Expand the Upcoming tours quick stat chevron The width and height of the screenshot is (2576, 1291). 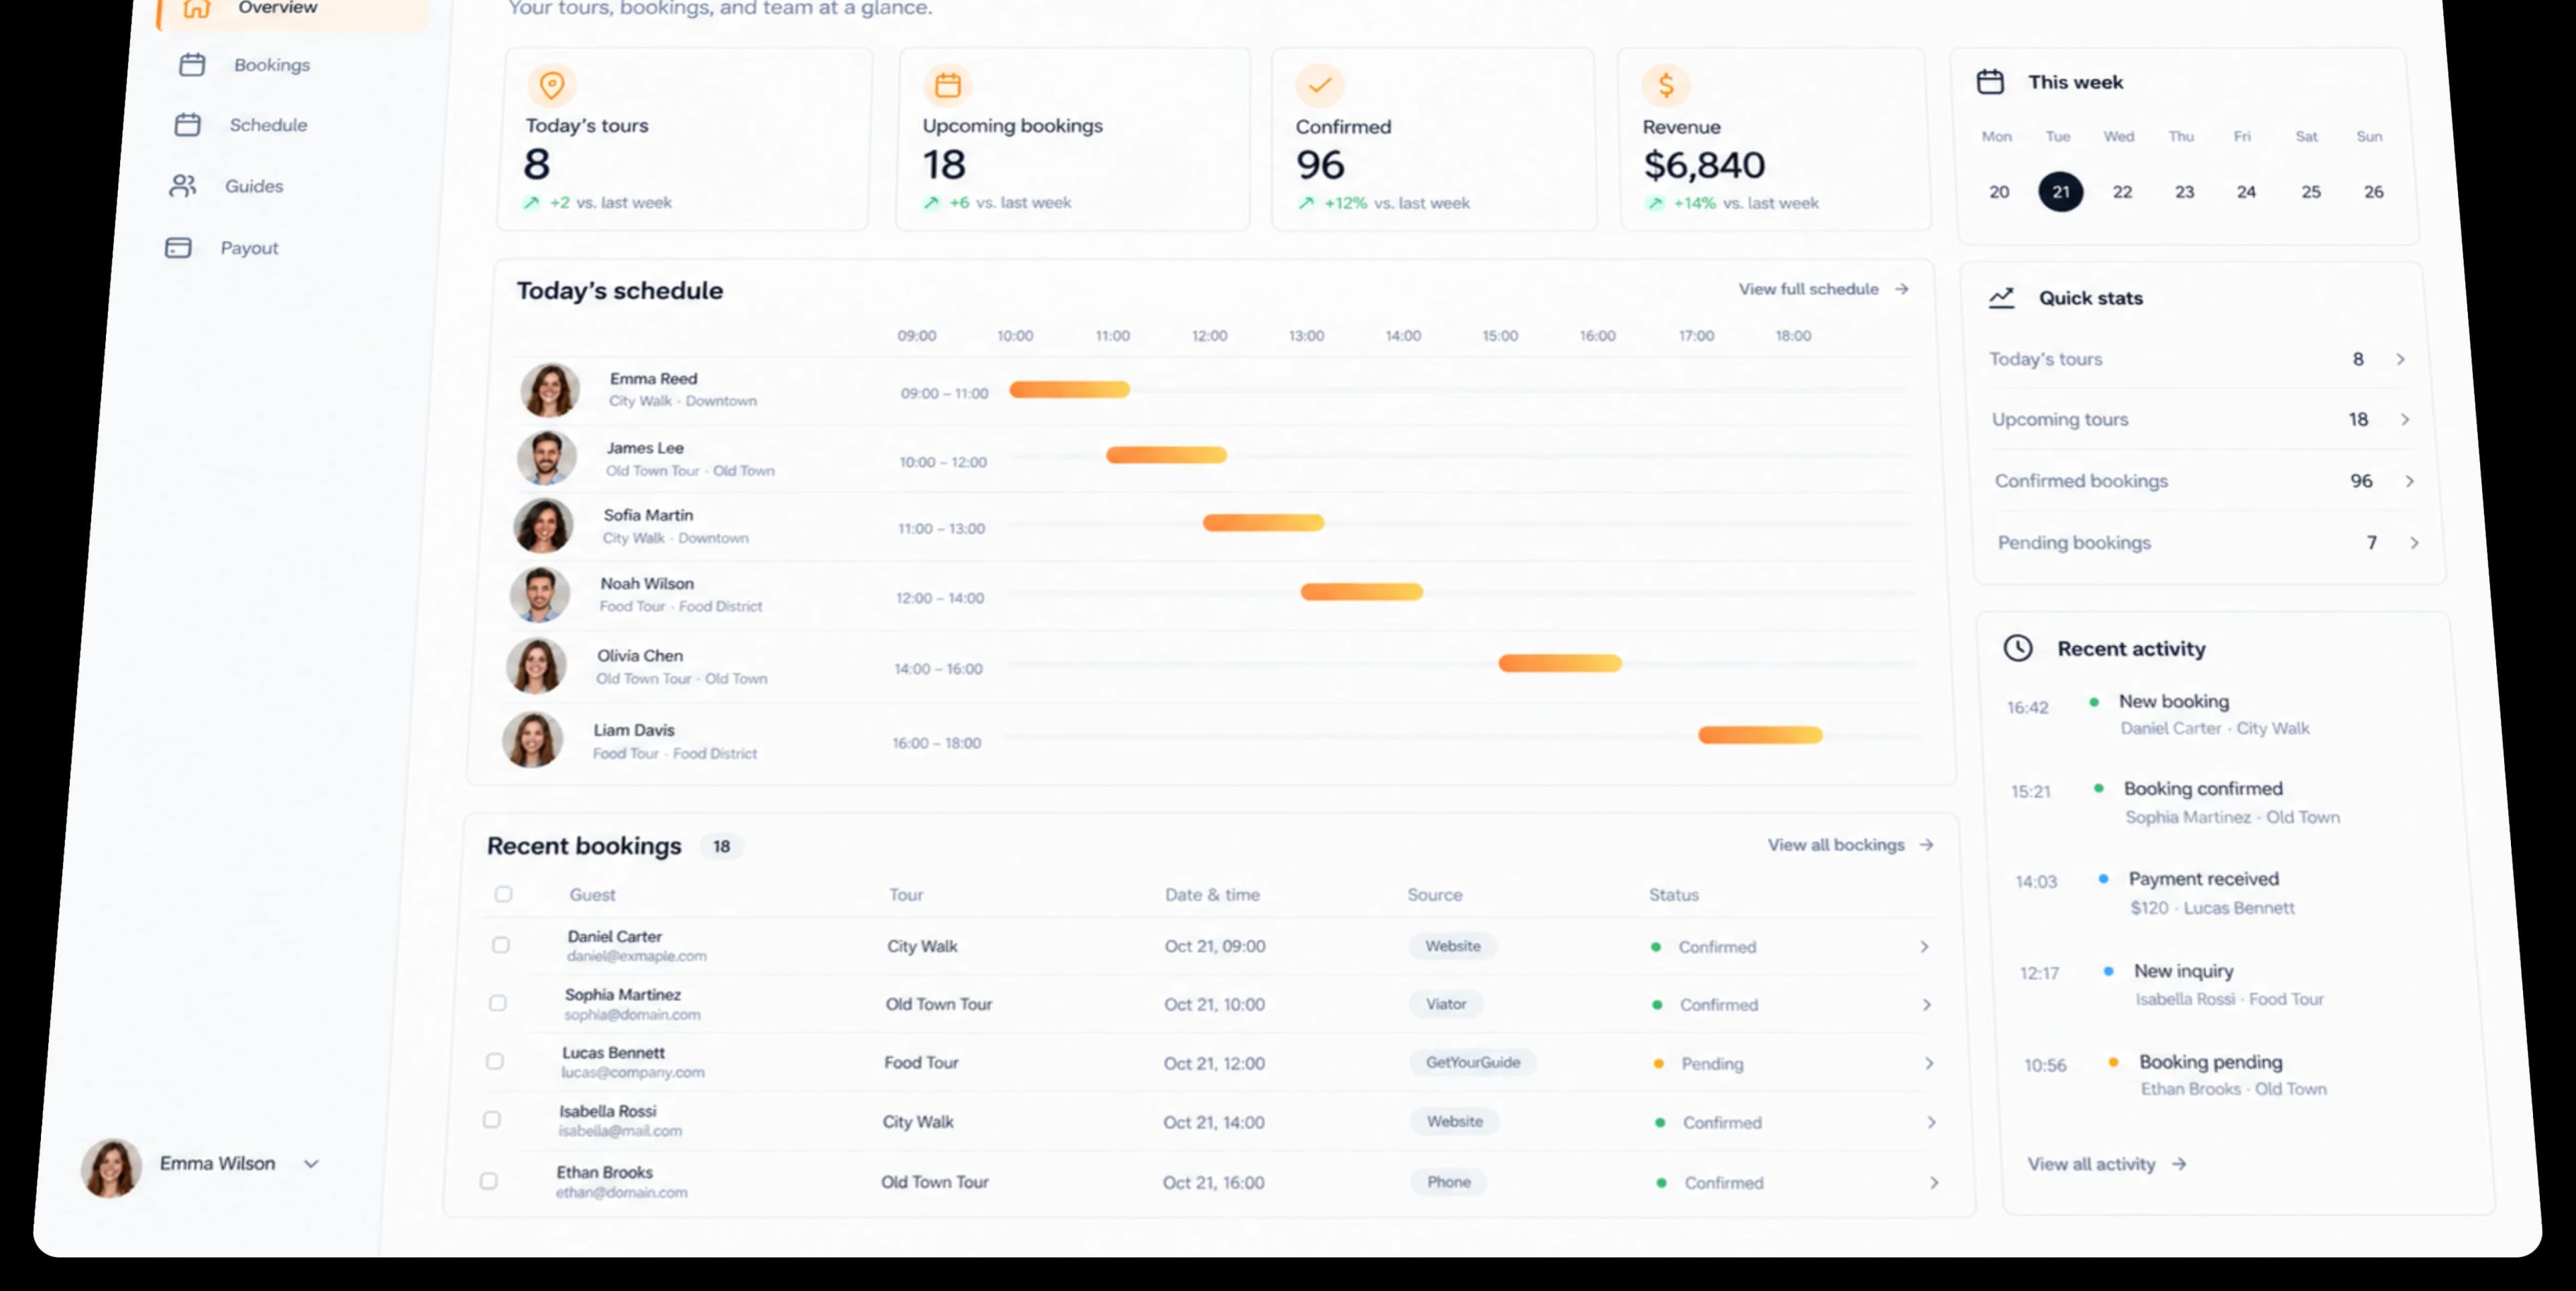click(x=2405, y=419)
